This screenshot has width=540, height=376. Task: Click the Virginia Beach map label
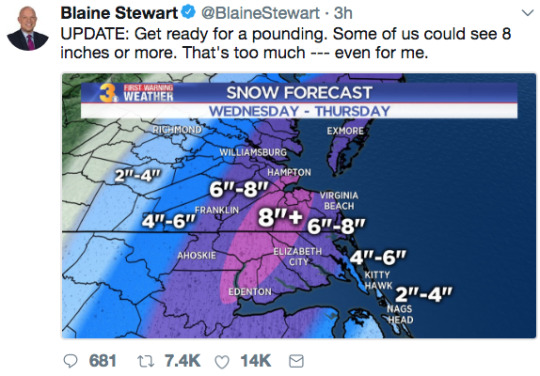pyautogui.click(x=339, y=201)
